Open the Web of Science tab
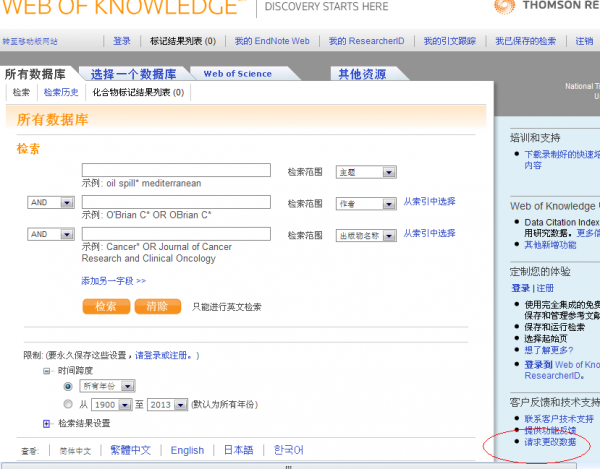Viewport: 600px width, 469px height. [238, 74]
